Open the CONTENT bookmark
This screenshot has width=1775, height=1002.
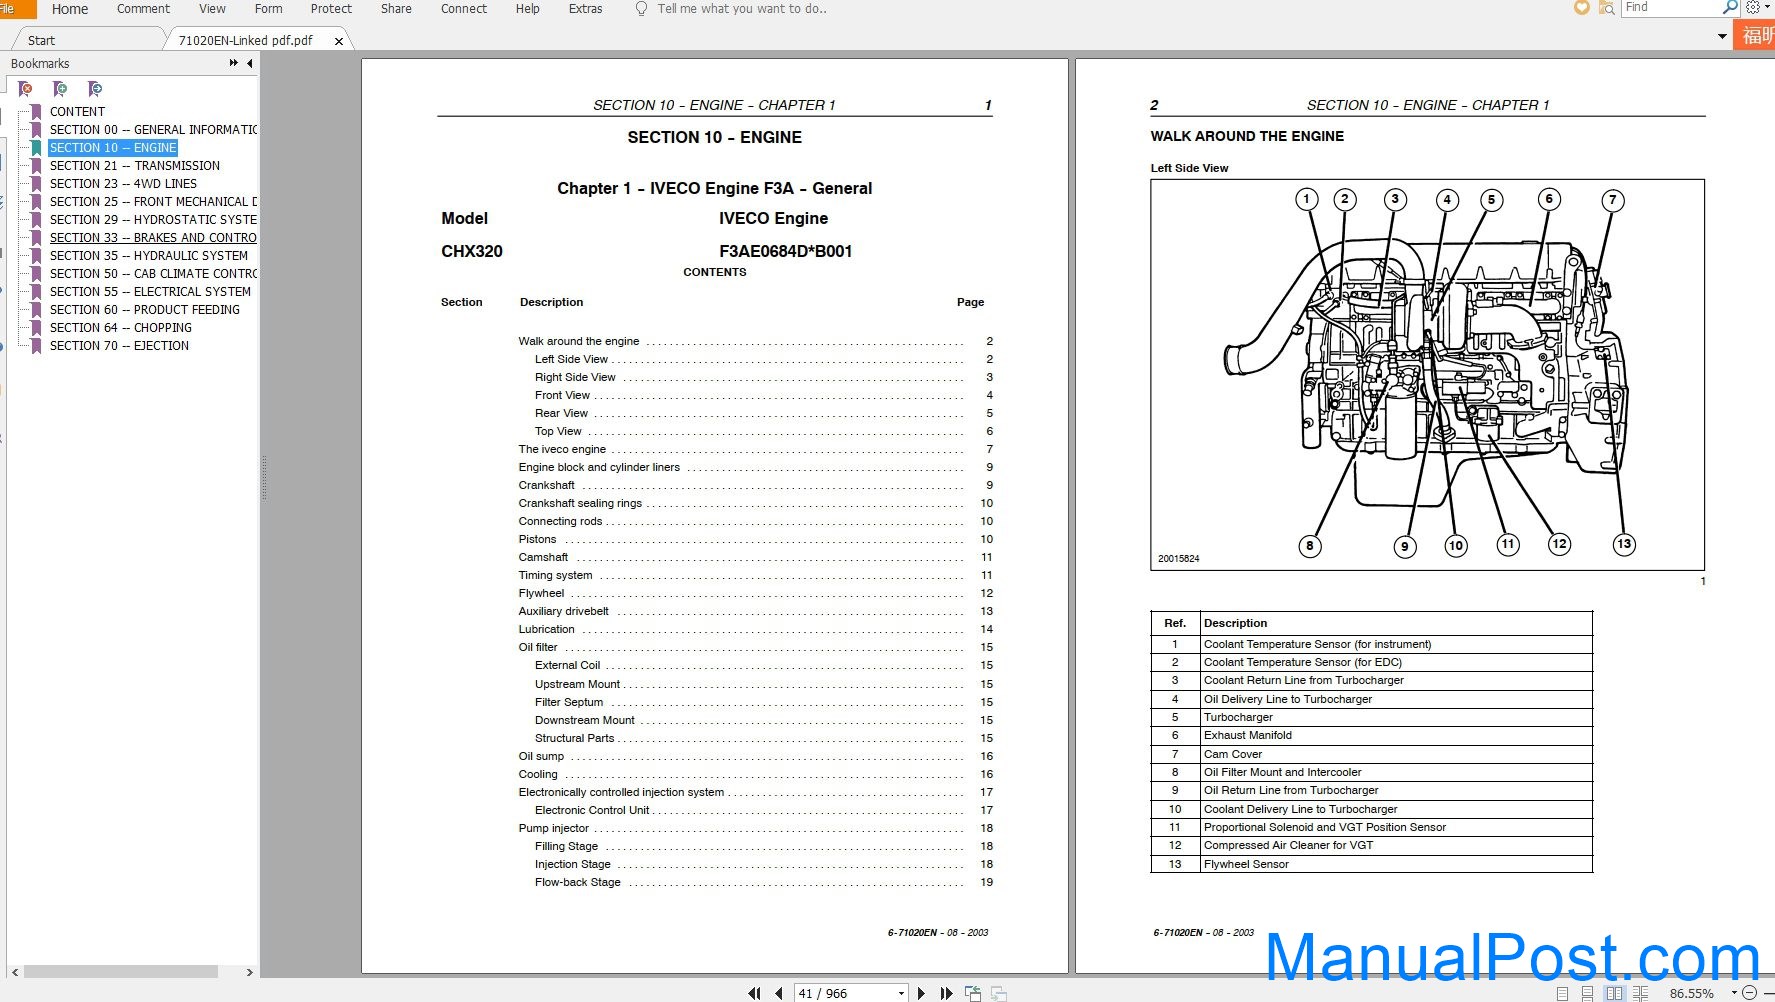click(77, 112)
